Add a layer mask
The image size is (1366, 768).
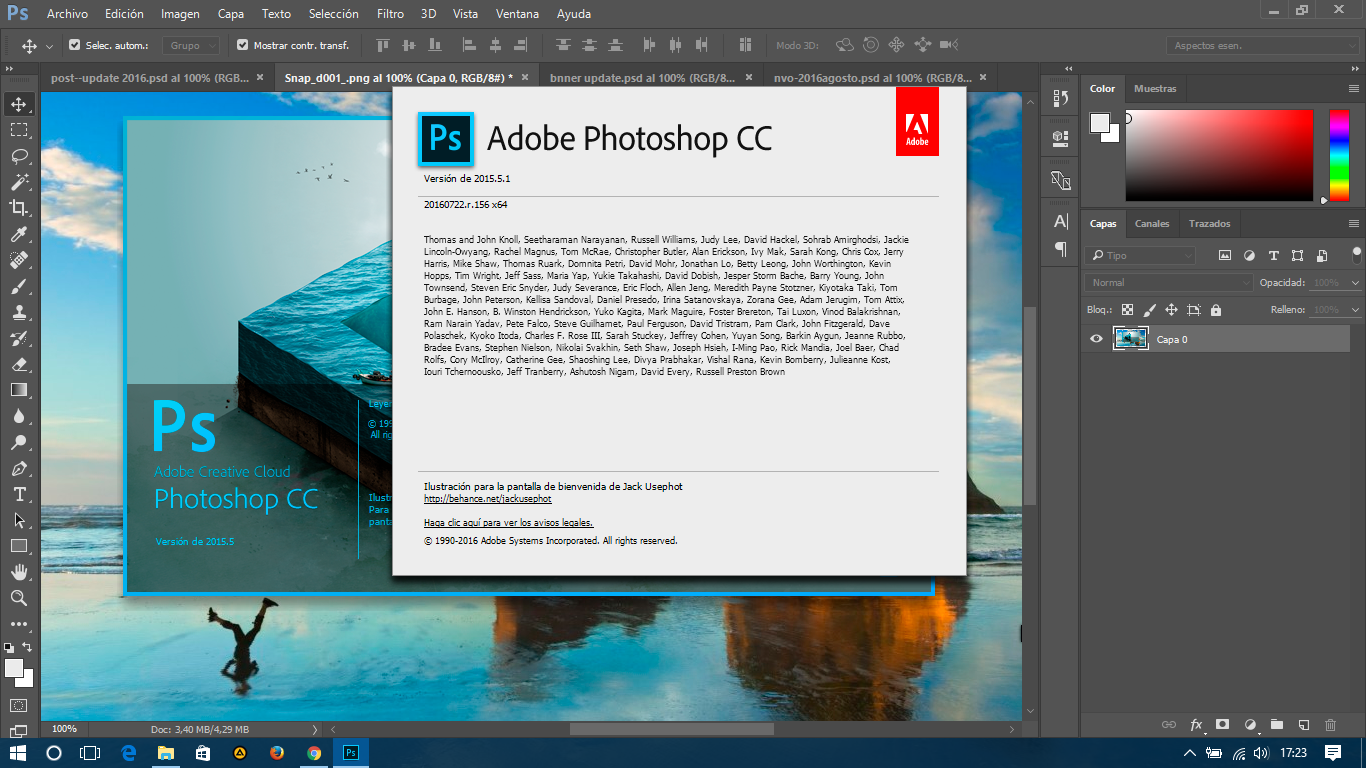click(1222, 724)
